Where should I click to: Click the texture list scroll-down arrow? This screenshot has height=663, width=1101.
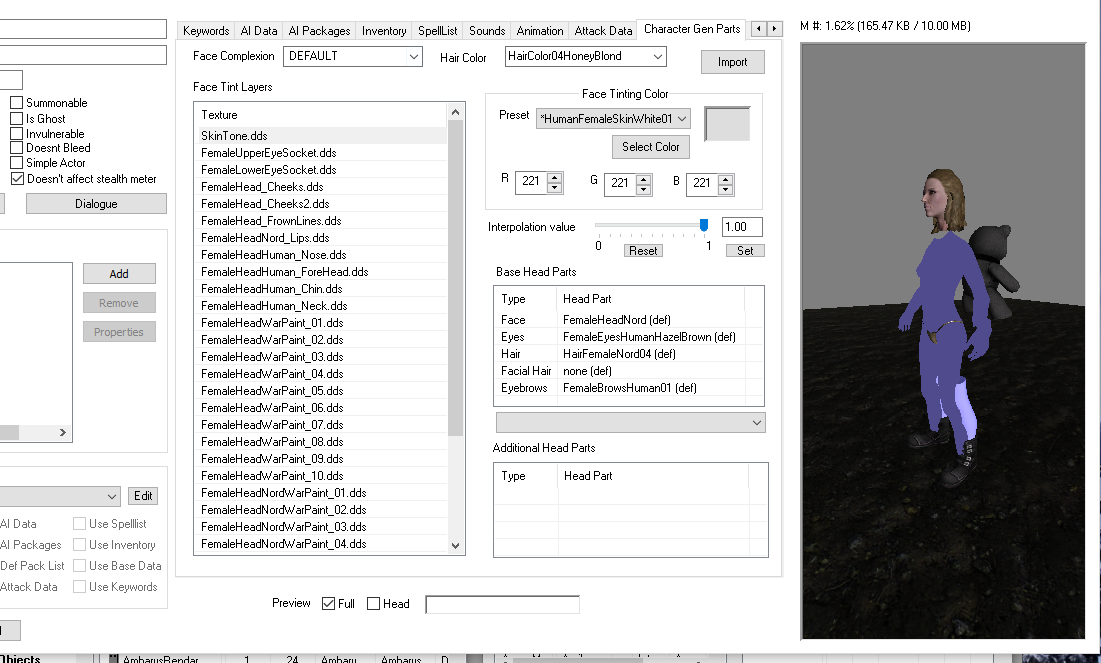click(455, 546)
